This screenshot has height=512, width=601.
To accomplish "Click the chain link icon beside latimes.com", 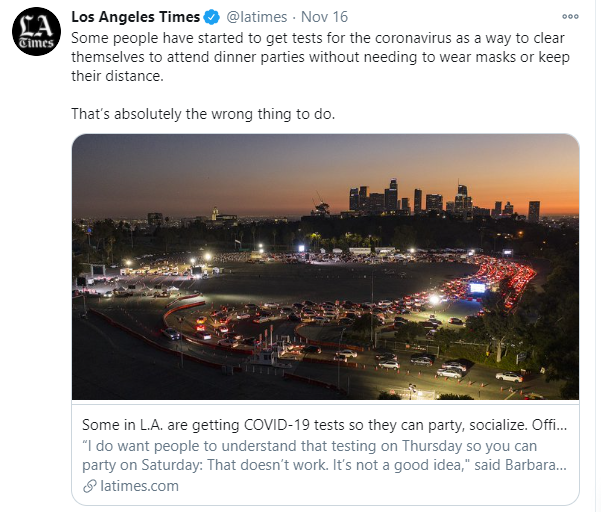I will pyautogui.click(x=91, y=486).
